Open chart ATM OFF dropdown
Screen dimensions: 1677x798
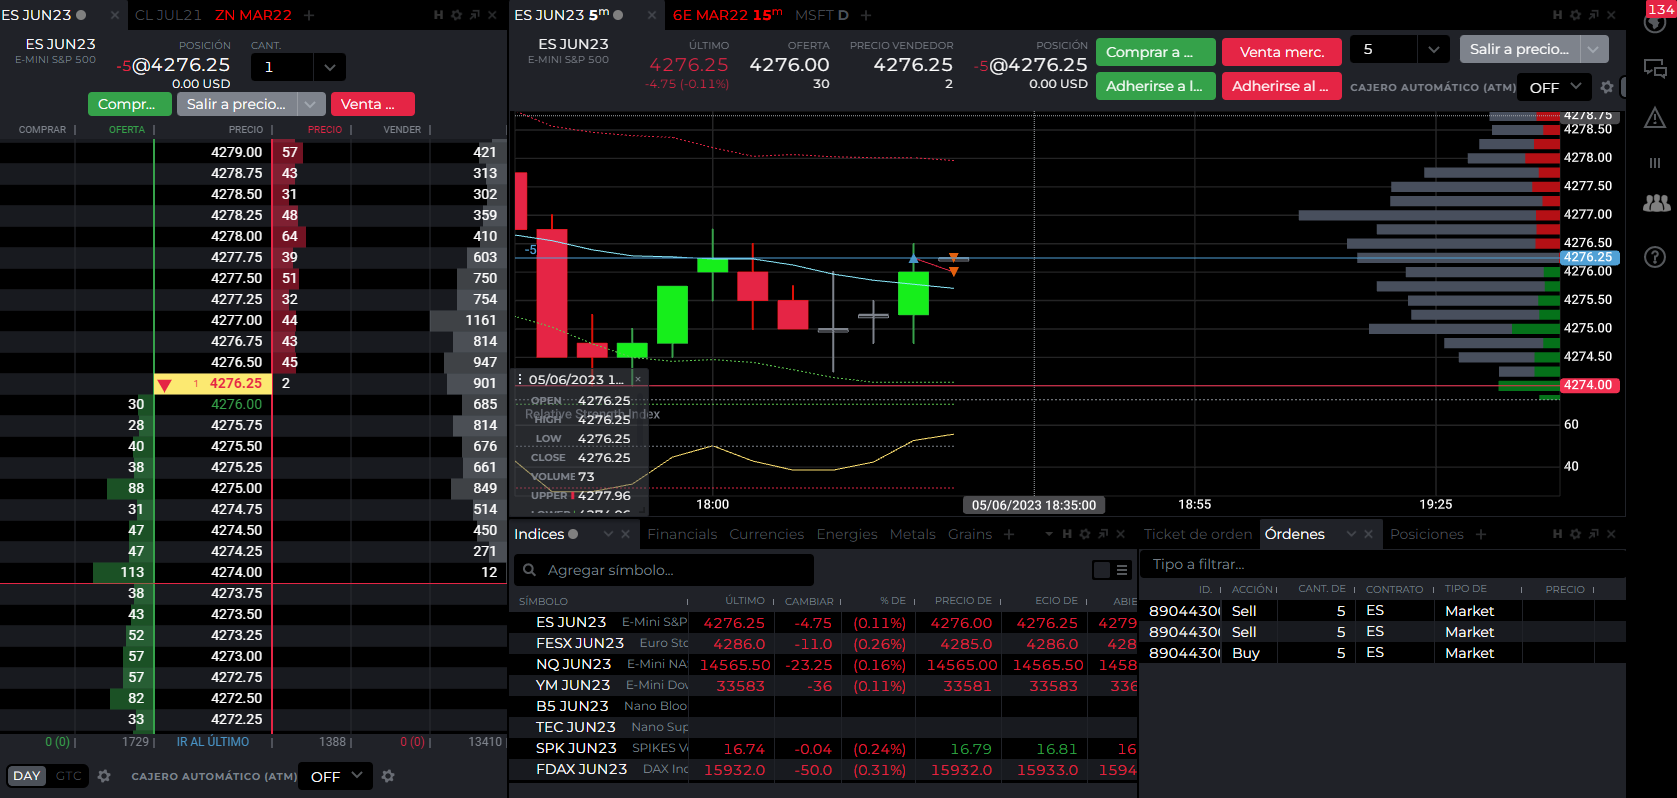click(1554, 87)
